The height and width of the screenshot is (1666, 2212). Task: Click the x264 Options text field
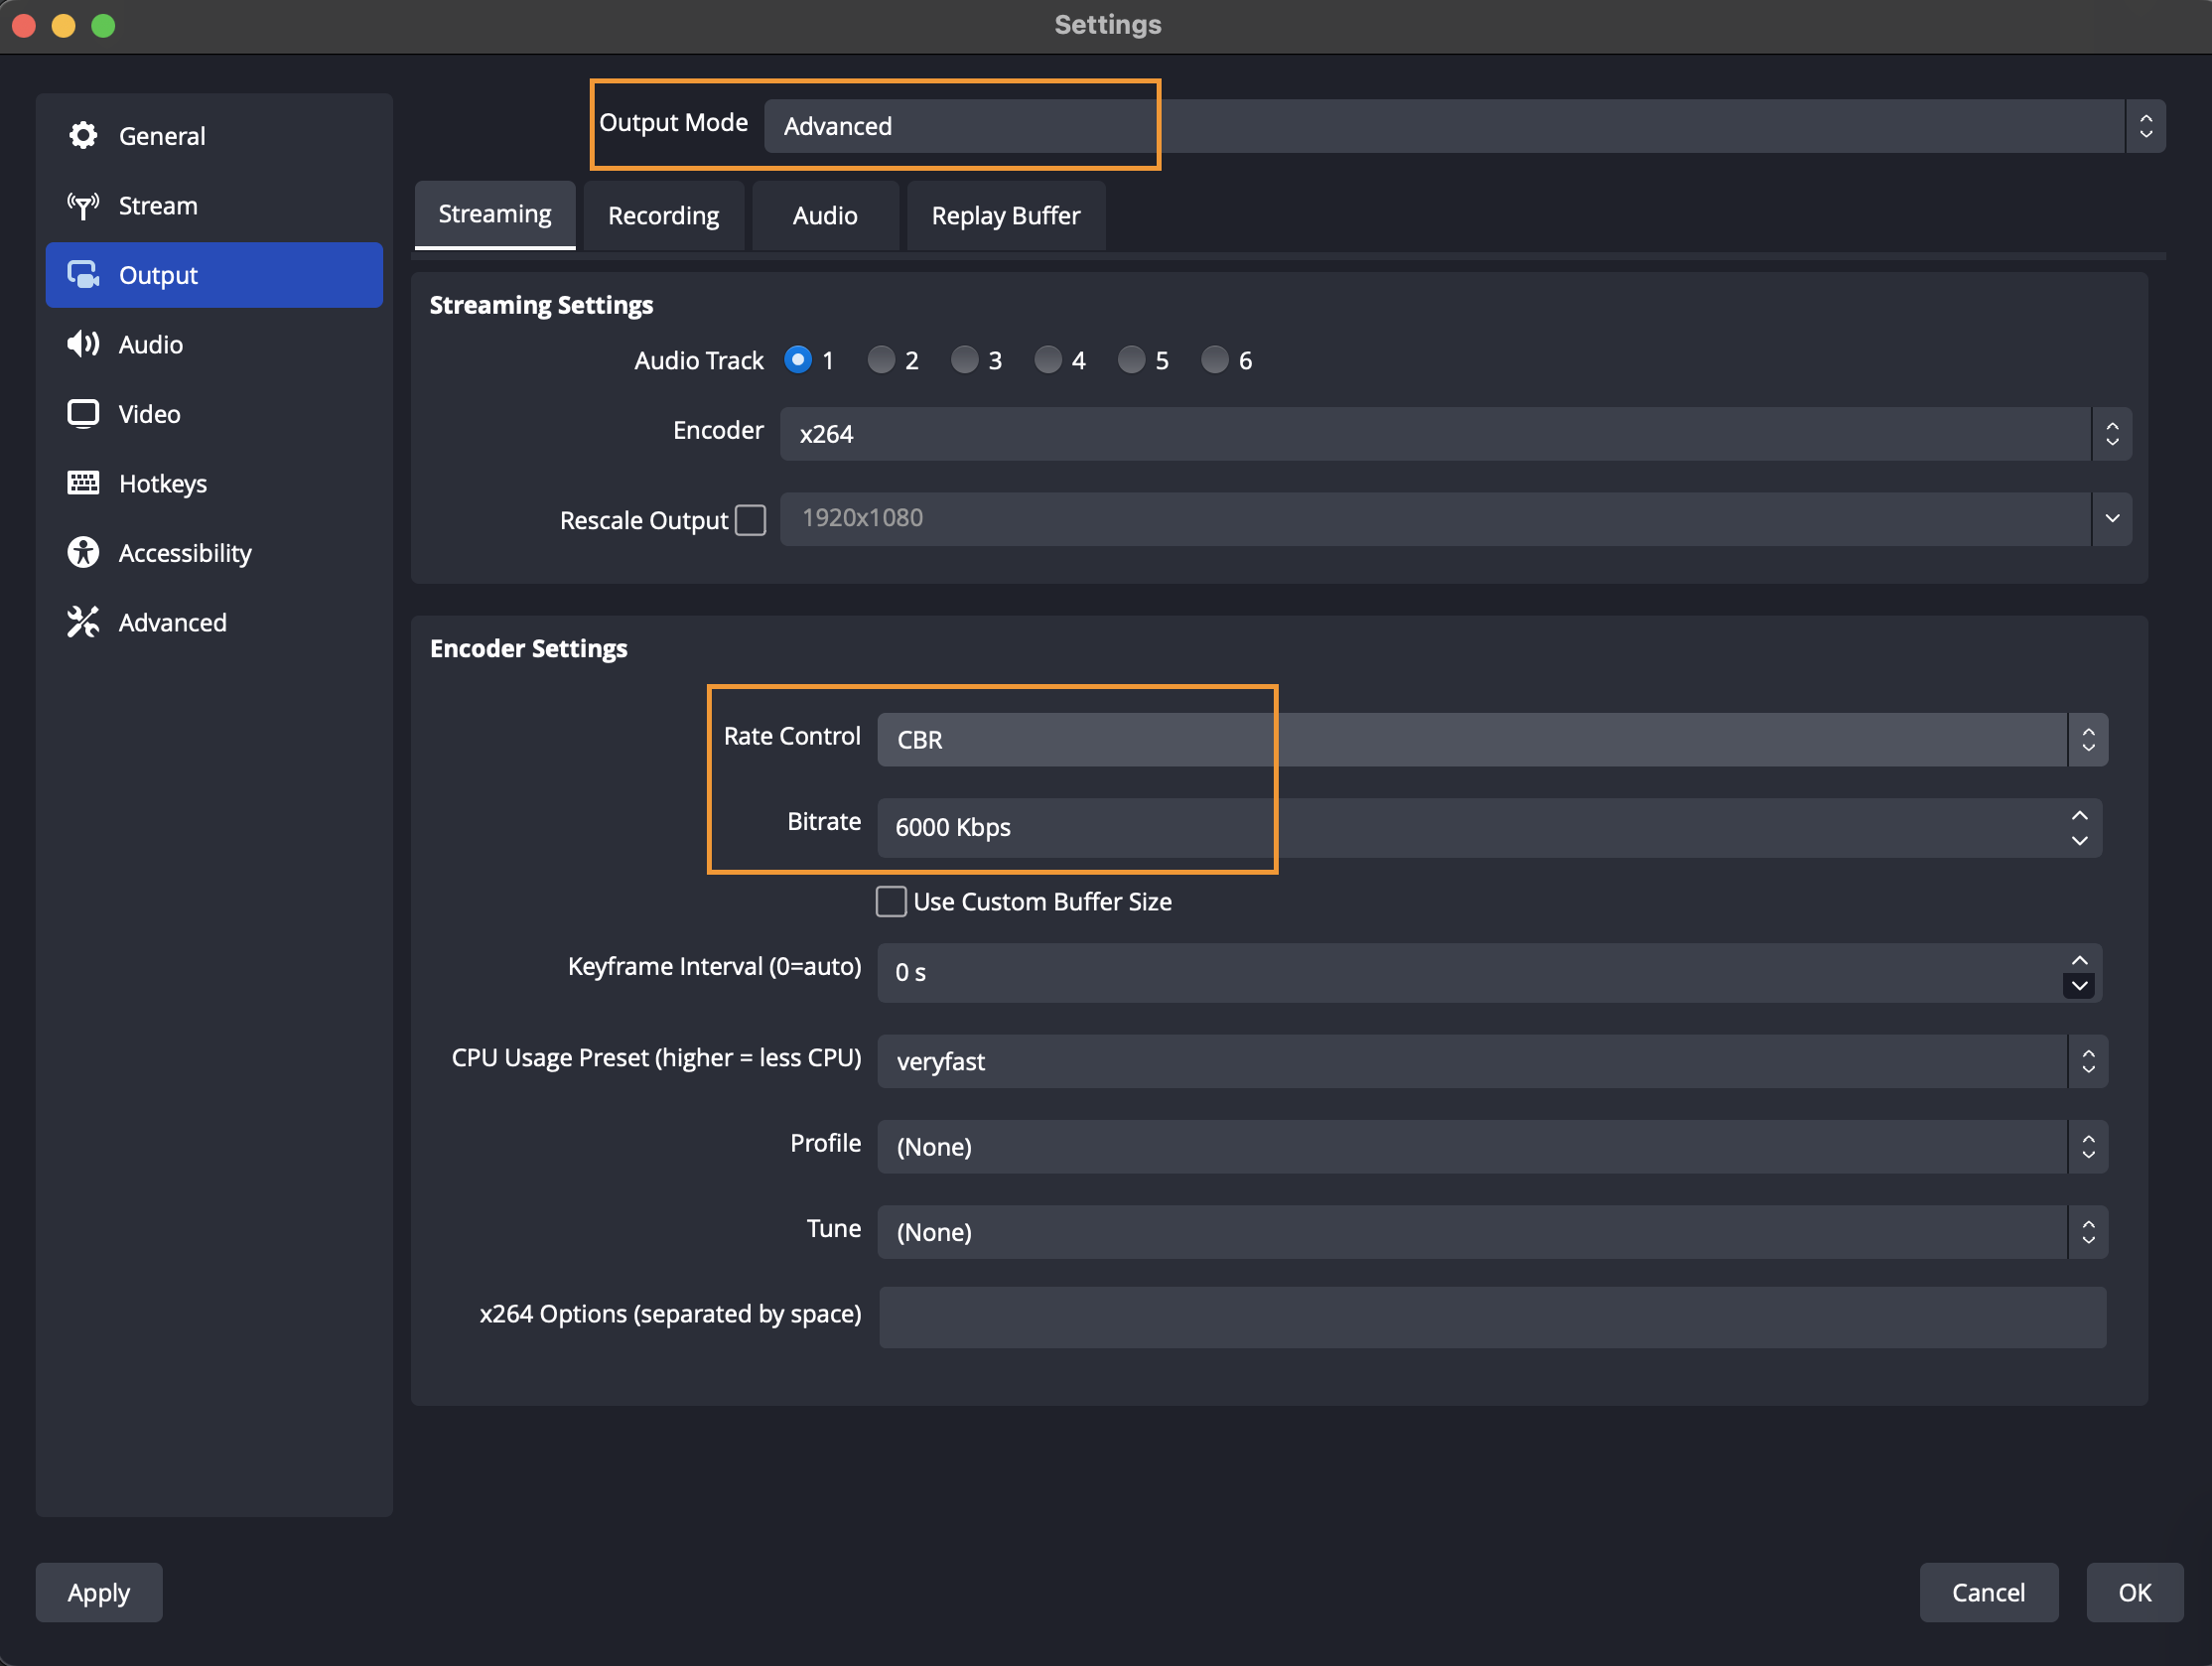point(1491,1317)
